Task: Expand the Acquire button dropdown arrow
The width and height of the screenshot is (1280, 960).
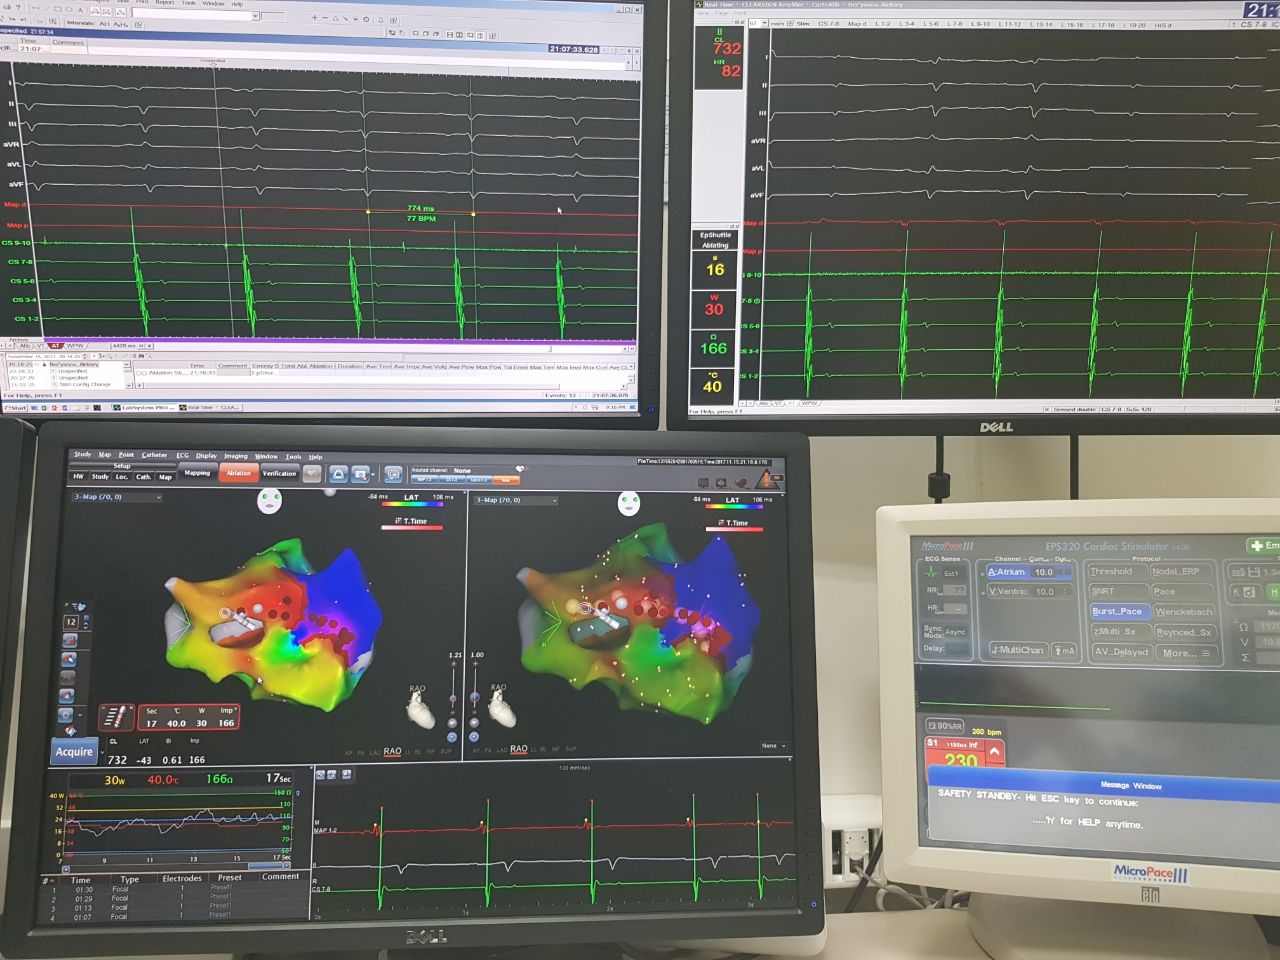Action: (x=100, y=752)
